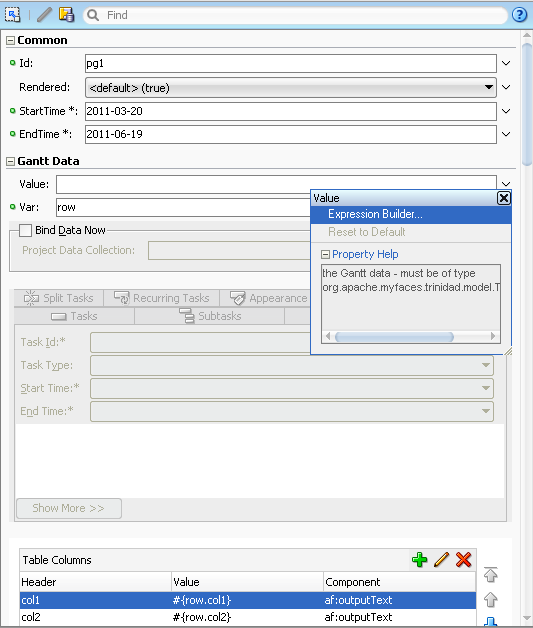Click the Var input field

pyautogui.click(x=183, y=207)
